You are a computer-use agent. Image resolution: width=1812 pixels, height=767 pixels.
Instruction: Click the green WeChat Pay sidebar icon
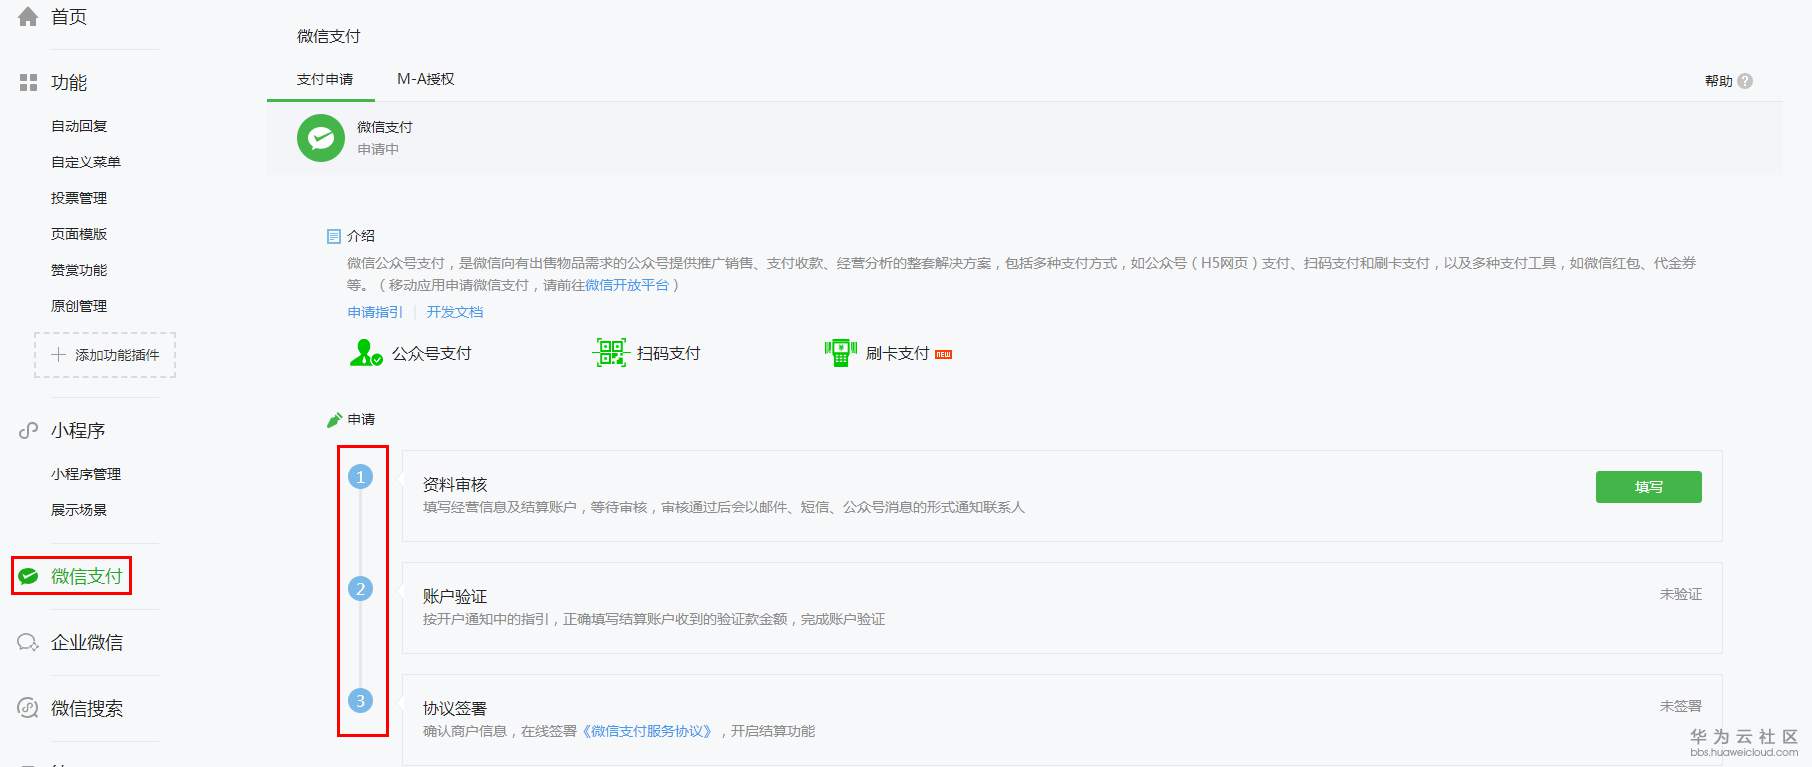coord(28,576)
